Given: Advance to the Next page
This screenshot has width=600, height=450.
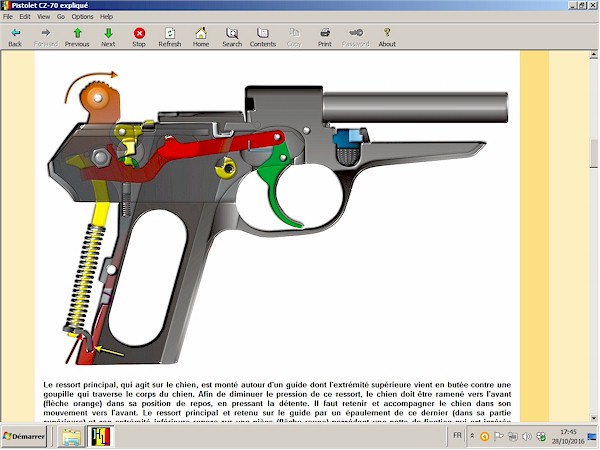Looking at the screenshot, I should [108, 37].
